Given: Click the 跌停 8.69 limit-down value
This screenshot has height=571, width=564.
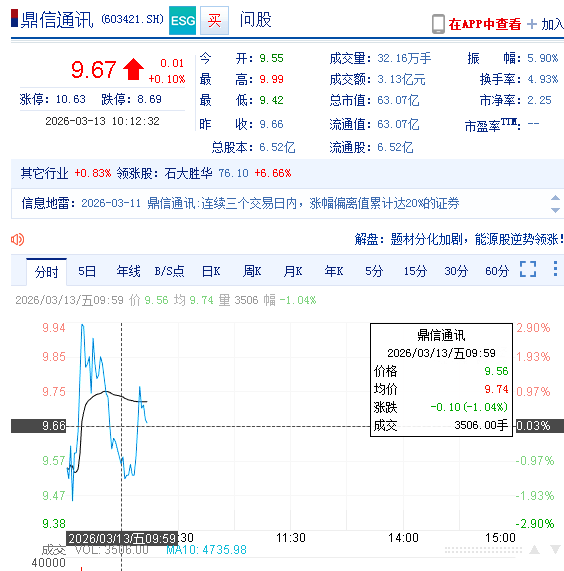Looking at the screenshot, I should (x=149, y=99).
